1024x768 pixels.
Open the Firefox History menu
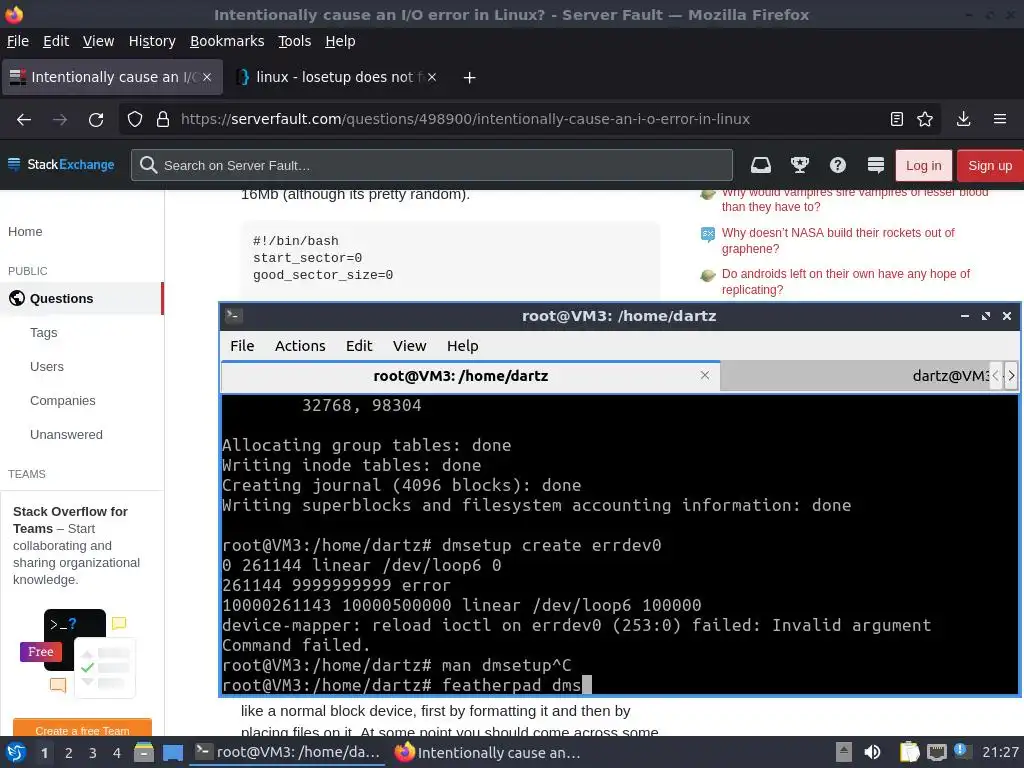pos(152,41)
